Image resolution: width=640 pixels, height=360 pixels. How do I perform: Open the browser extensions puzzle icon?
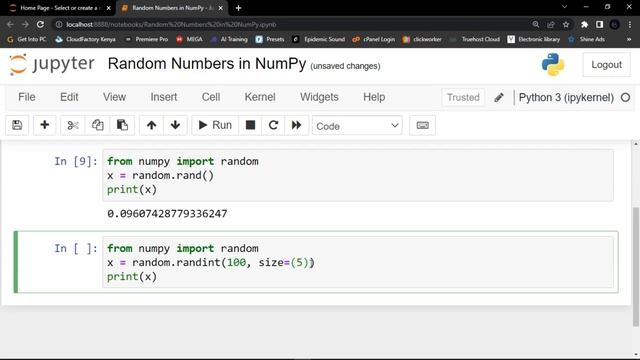click(584, 24)
